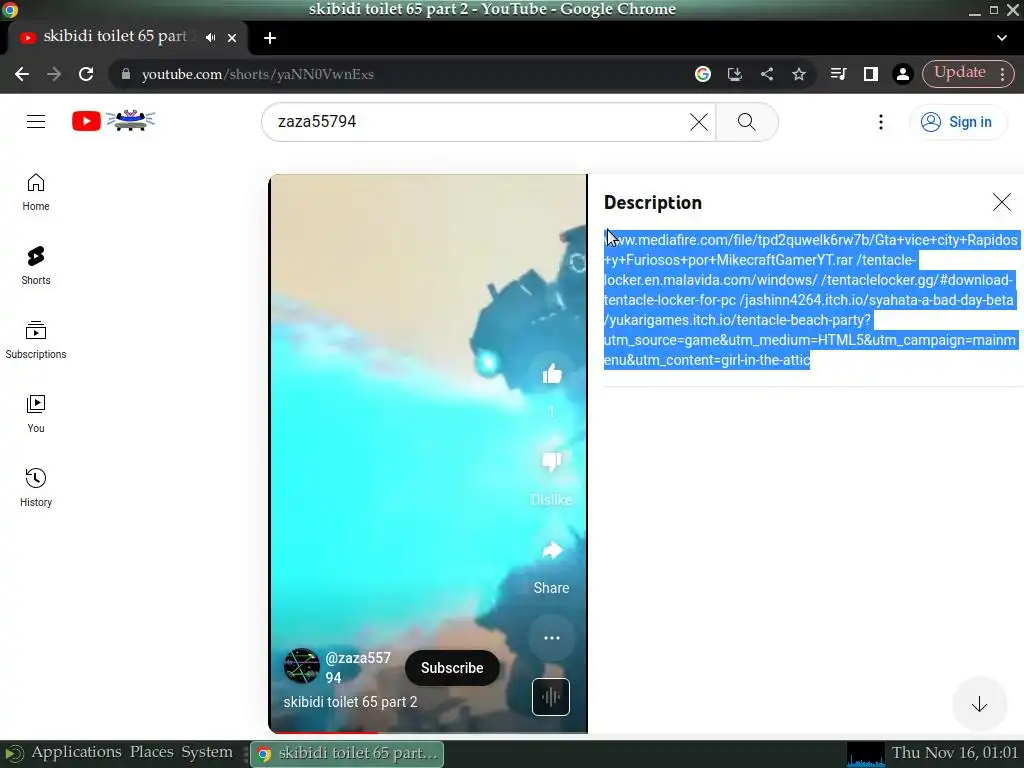This screenshot has width=1024, height=768.
Task: Click the Google icon in address bar
Action: point(703,74)
